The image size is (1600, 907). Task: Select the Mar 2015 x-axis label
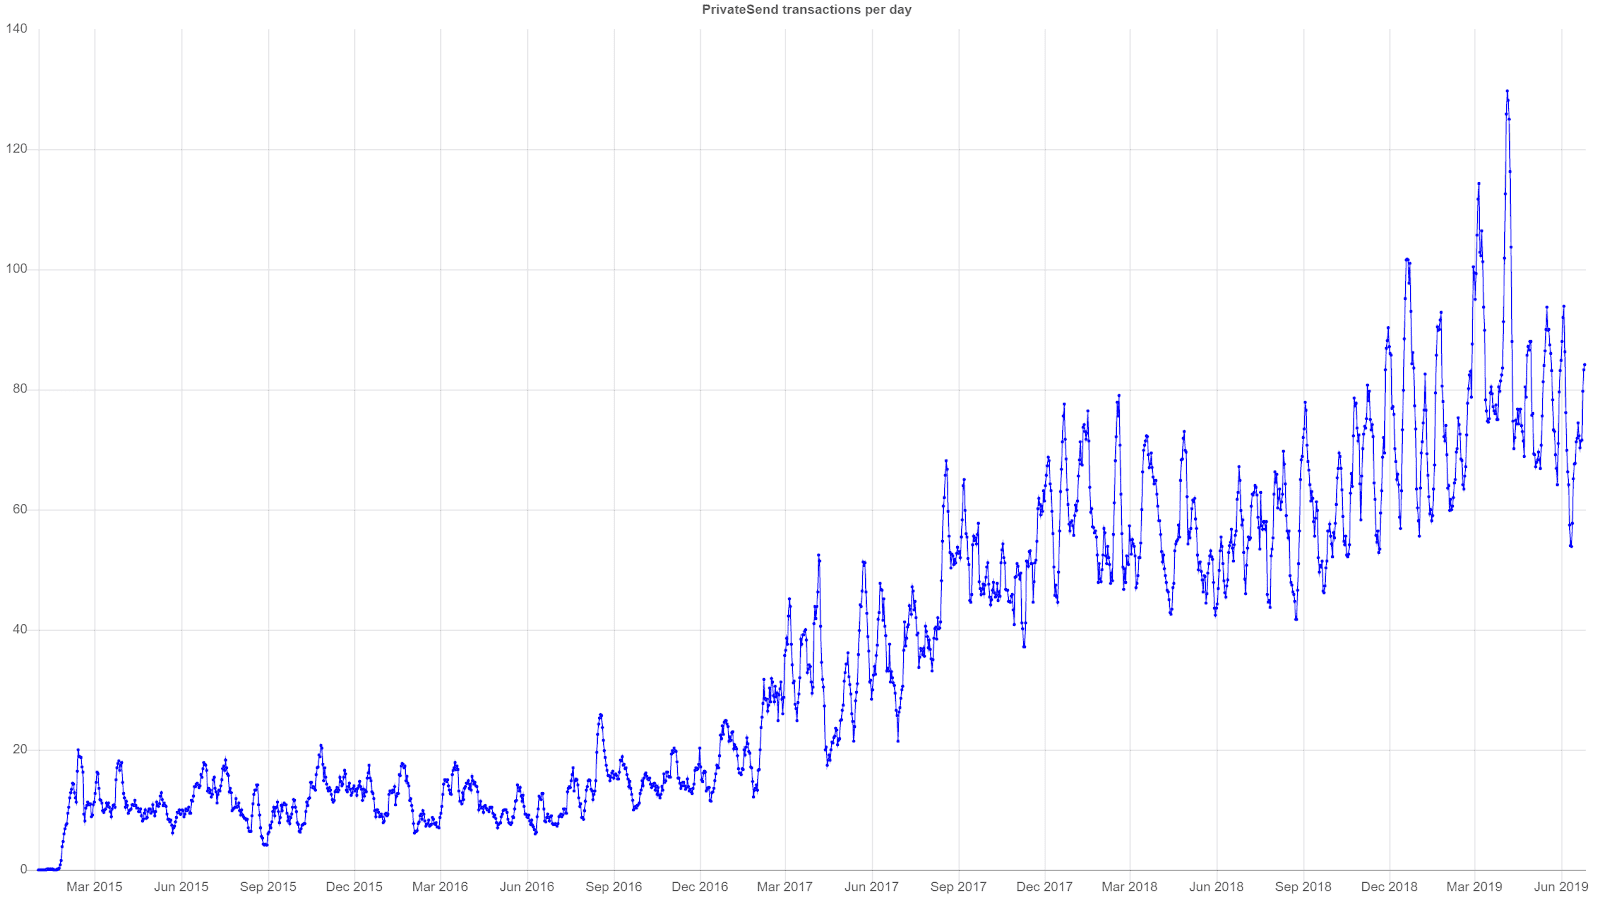[x=94, y=887]
